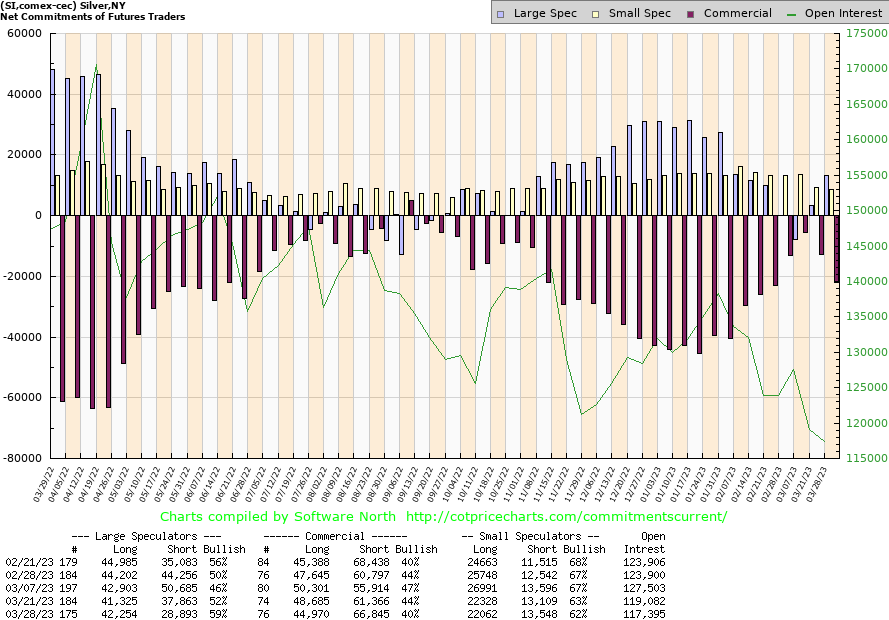Viewport: 889px width, 620px height.
Task: Select the Commercial legend label
Action: pyautogui.click(x=737, y=13)
